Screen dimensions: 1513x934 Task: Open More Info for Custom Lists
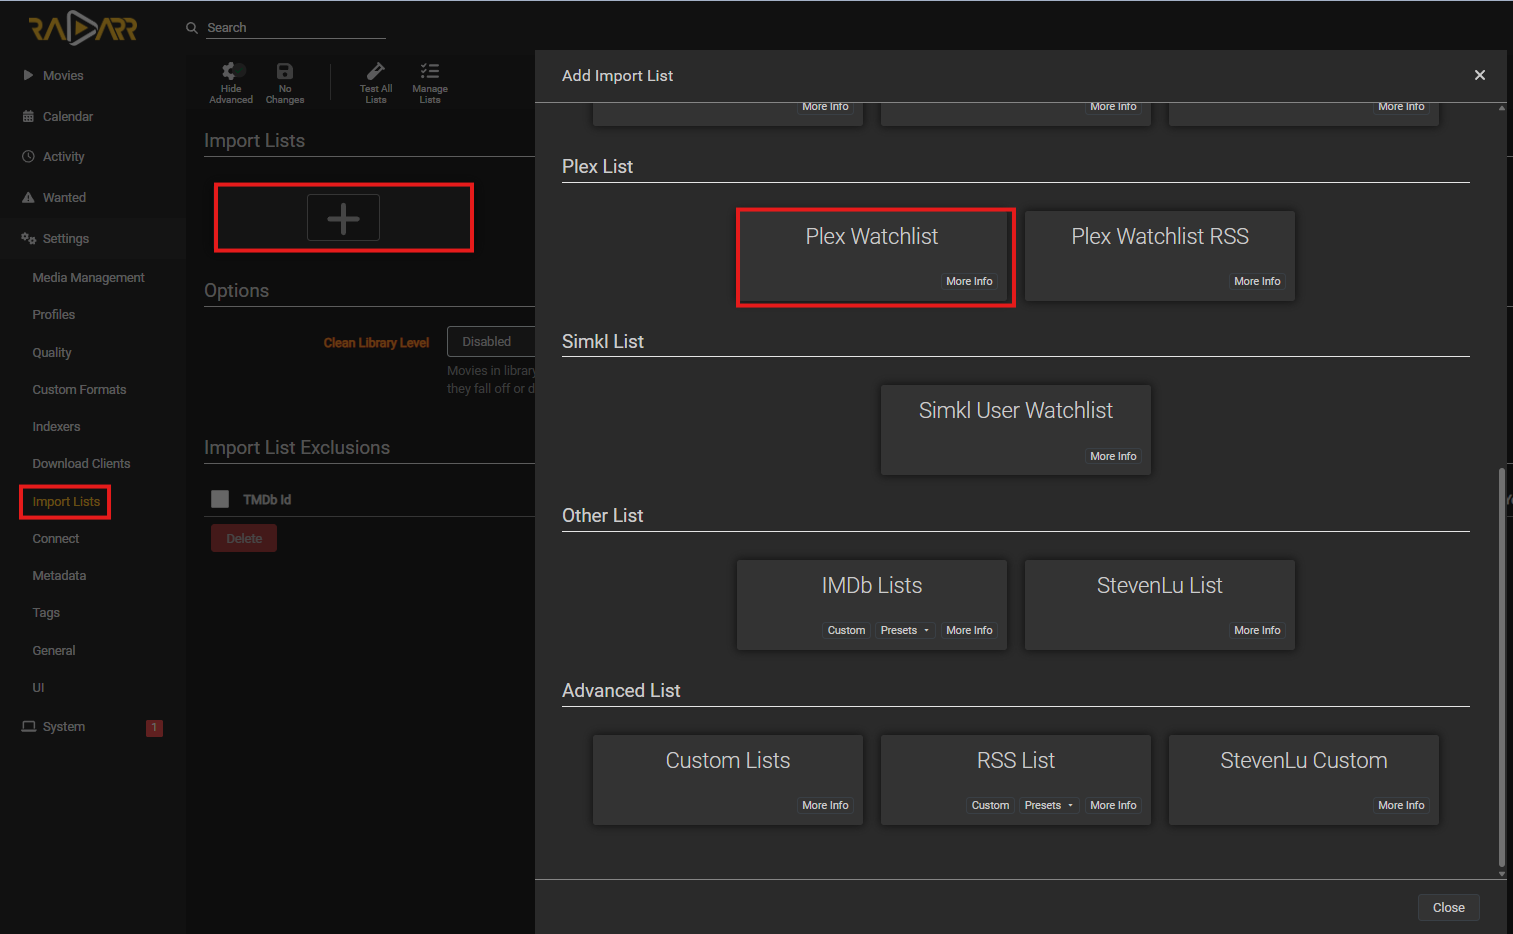tap(825, 806)
